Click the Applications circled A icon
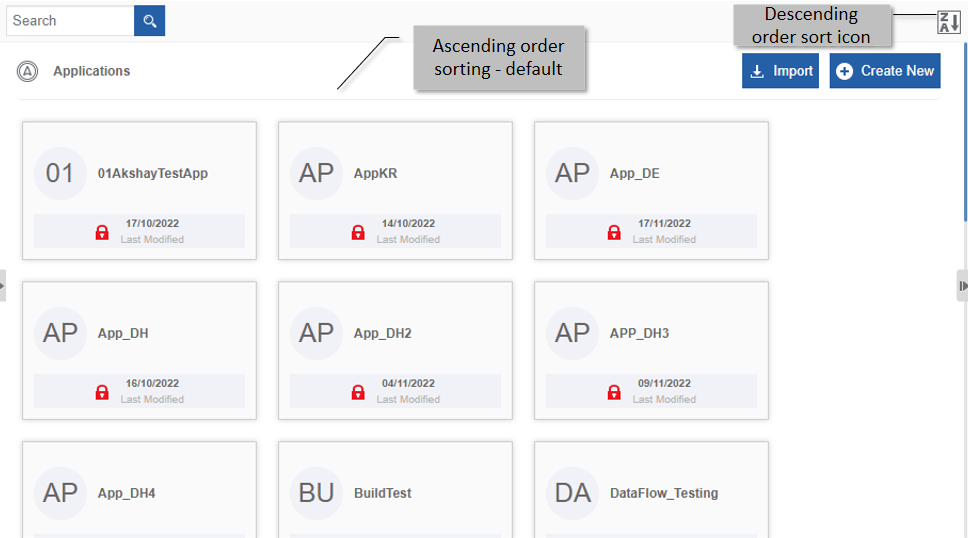The height and width of the screenshot is (538, 968). click(x=27, y=71)
